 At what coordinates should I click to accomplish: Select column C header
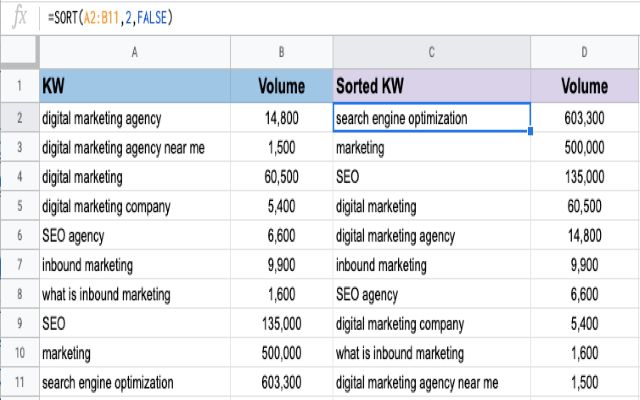pos(431,51)
